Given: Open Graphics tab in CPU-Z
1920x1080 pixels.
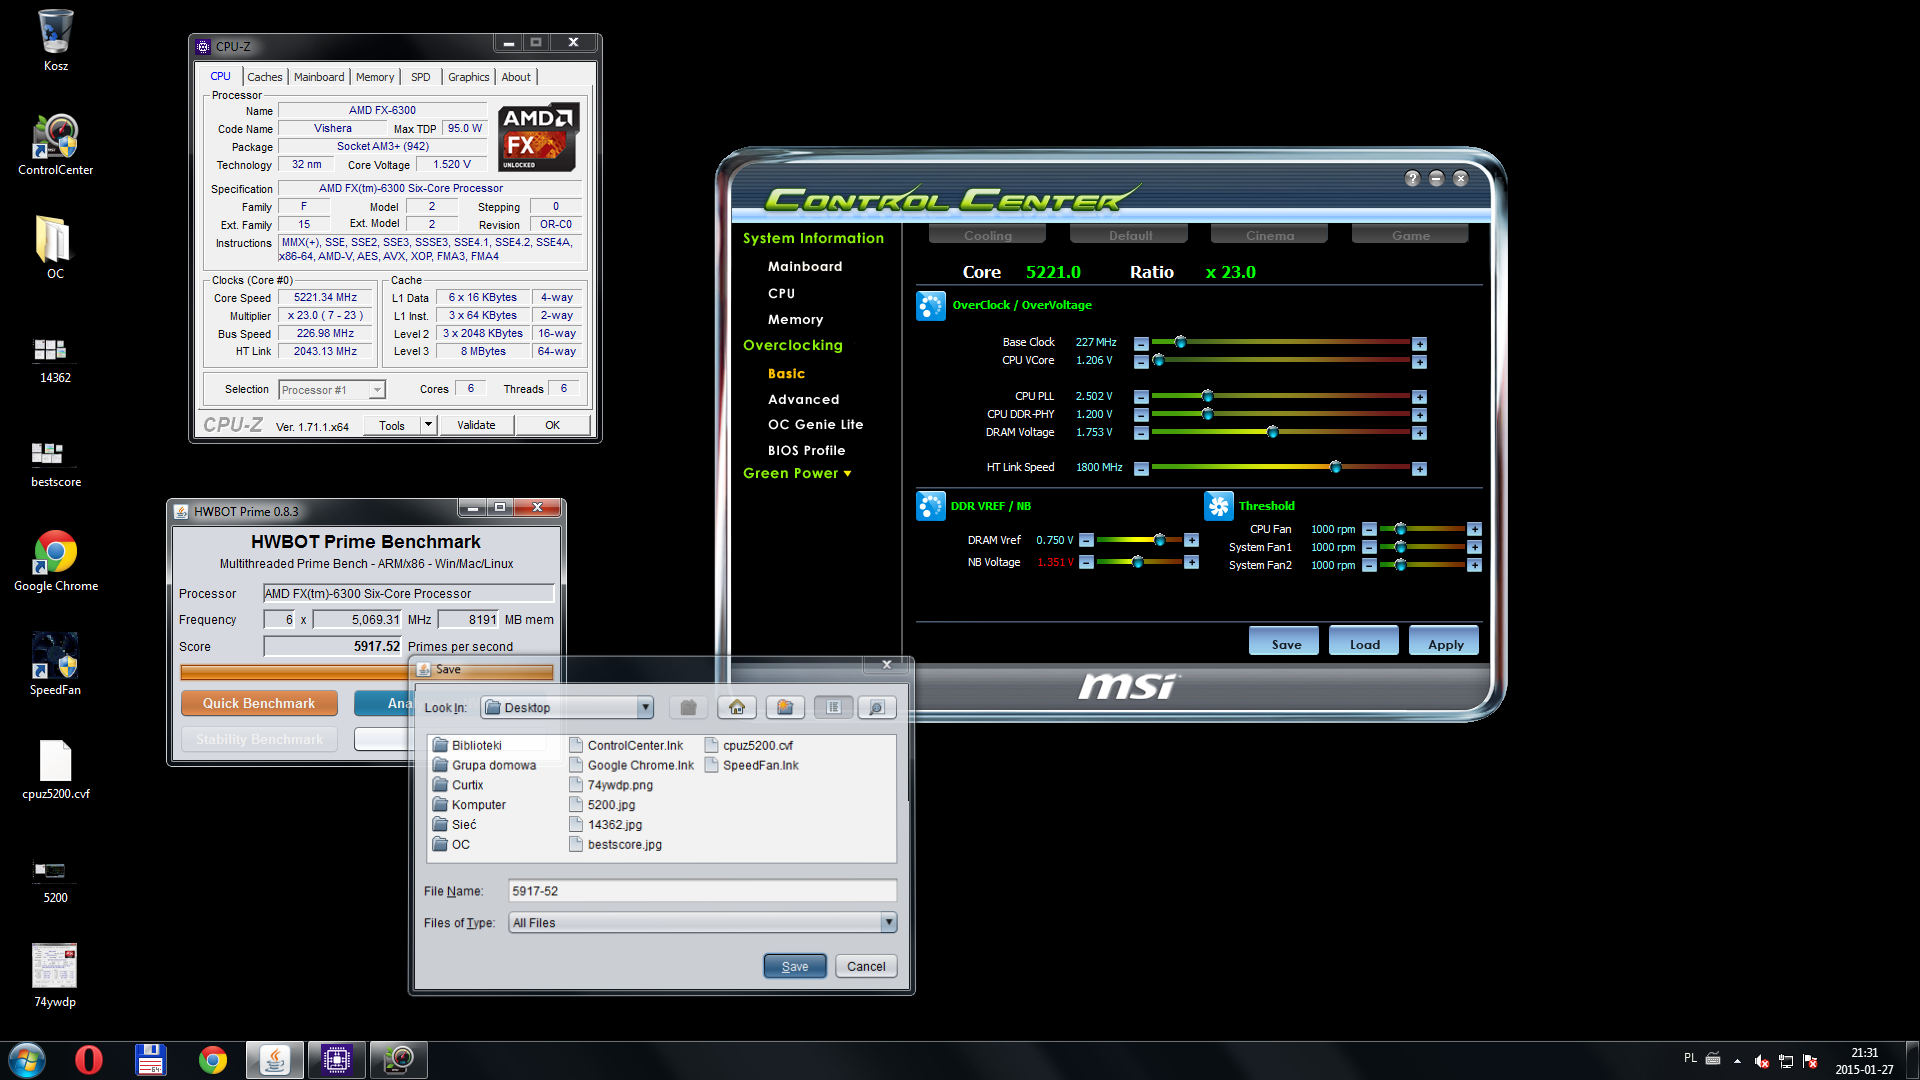Looking at the screenshot, I should [469, 77].
